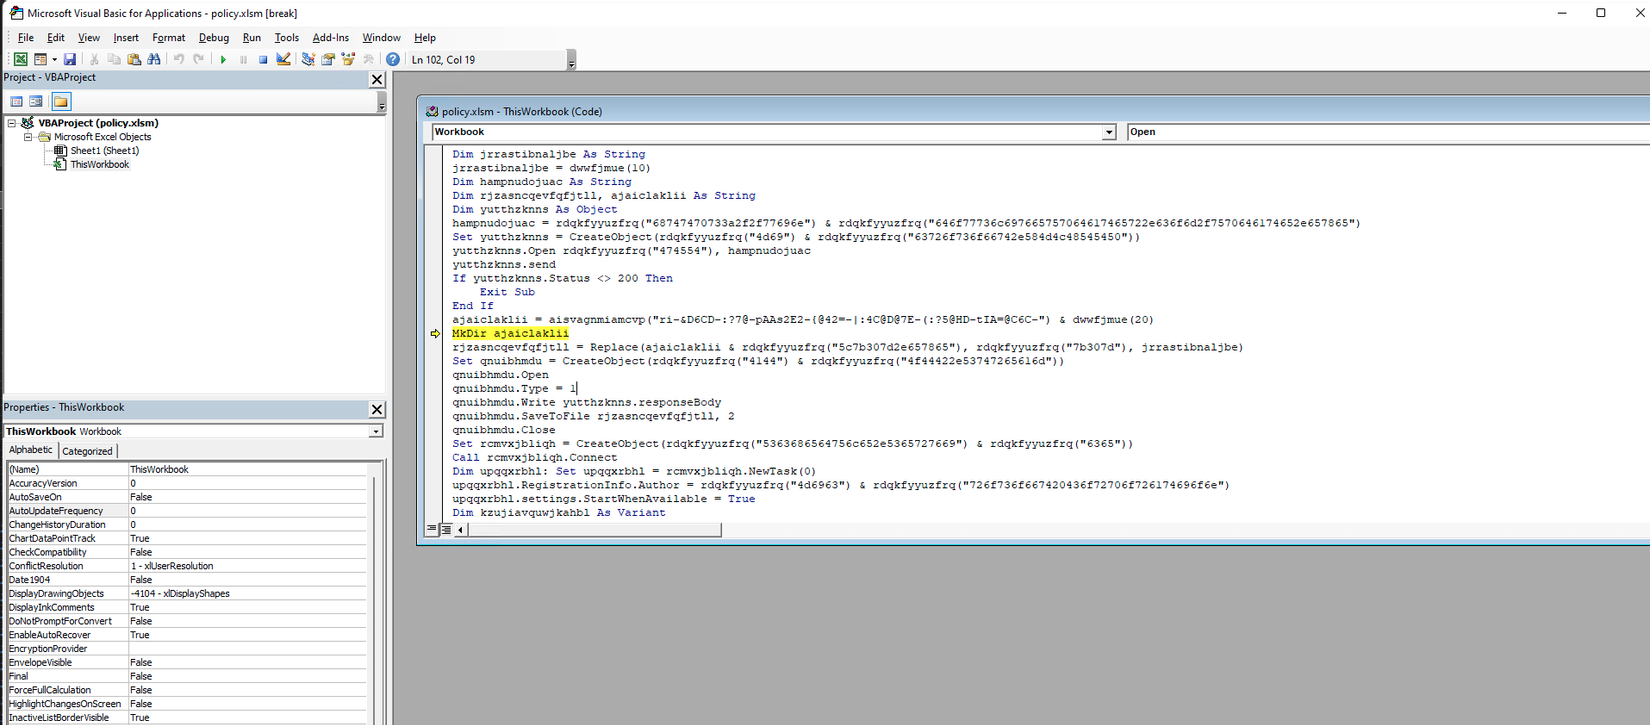Screen dimensions: 1650x725
Task: Collapse the VBAProject (policy.xlsm) tree node
Action: pyautogui.click(x=12, y=123)
